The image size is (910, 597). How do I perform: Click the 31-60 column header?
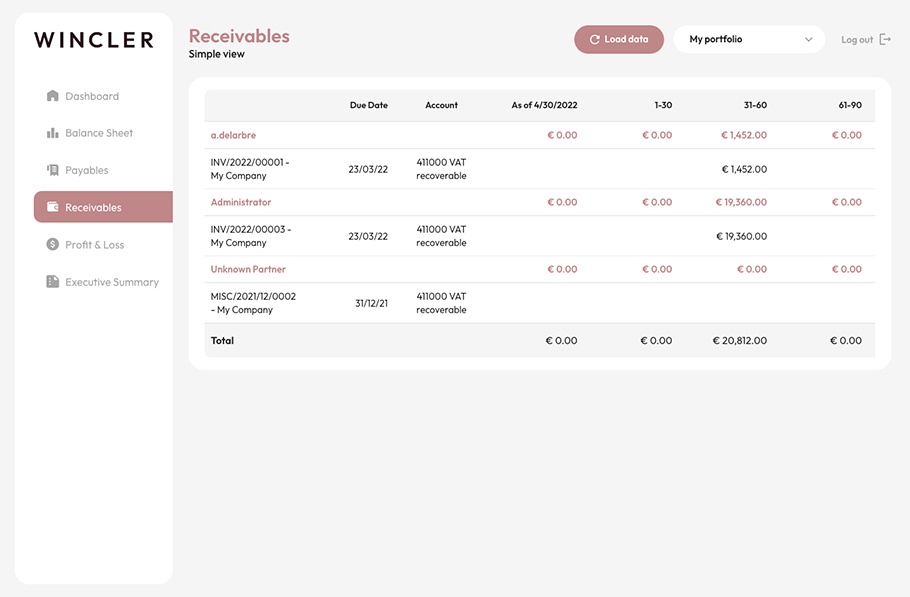755,105
